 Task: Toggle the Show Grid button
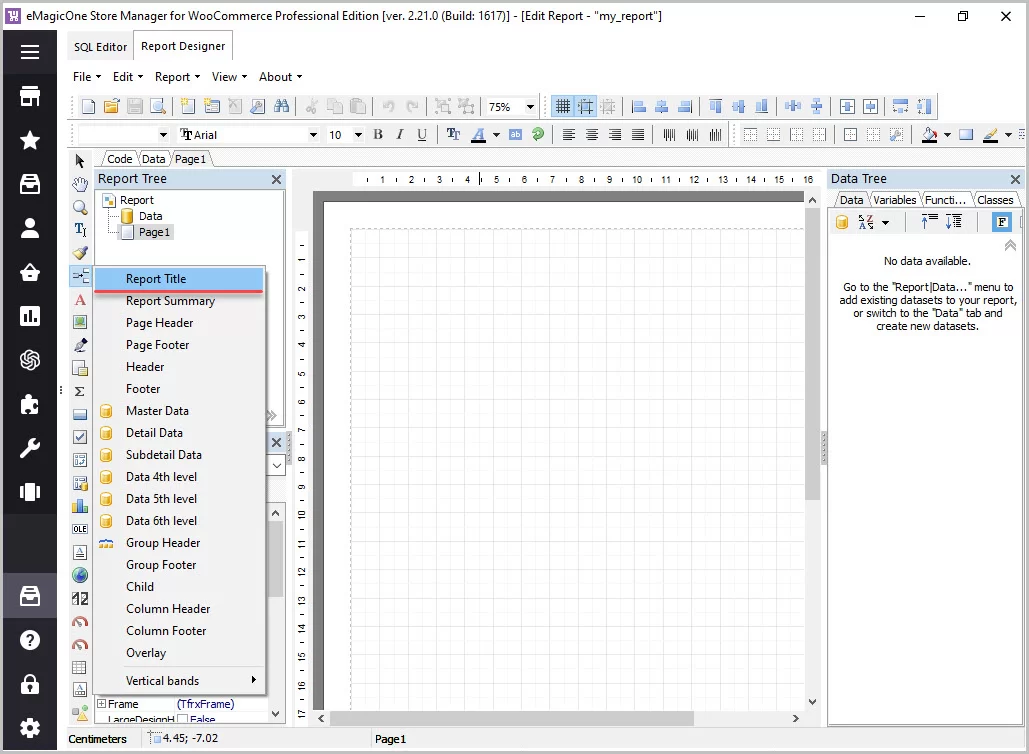pyautogui.click(x=563, y=106)
